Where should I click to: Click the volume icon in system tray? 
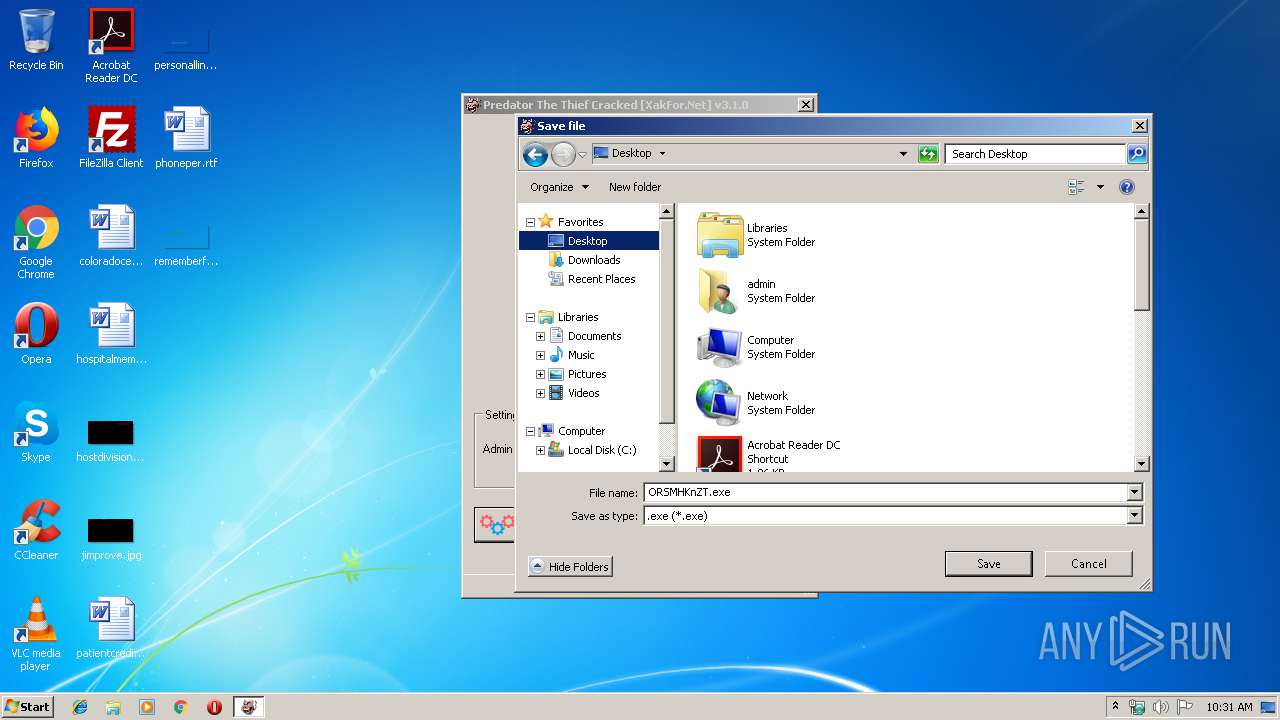click(x=1161, y=707)
